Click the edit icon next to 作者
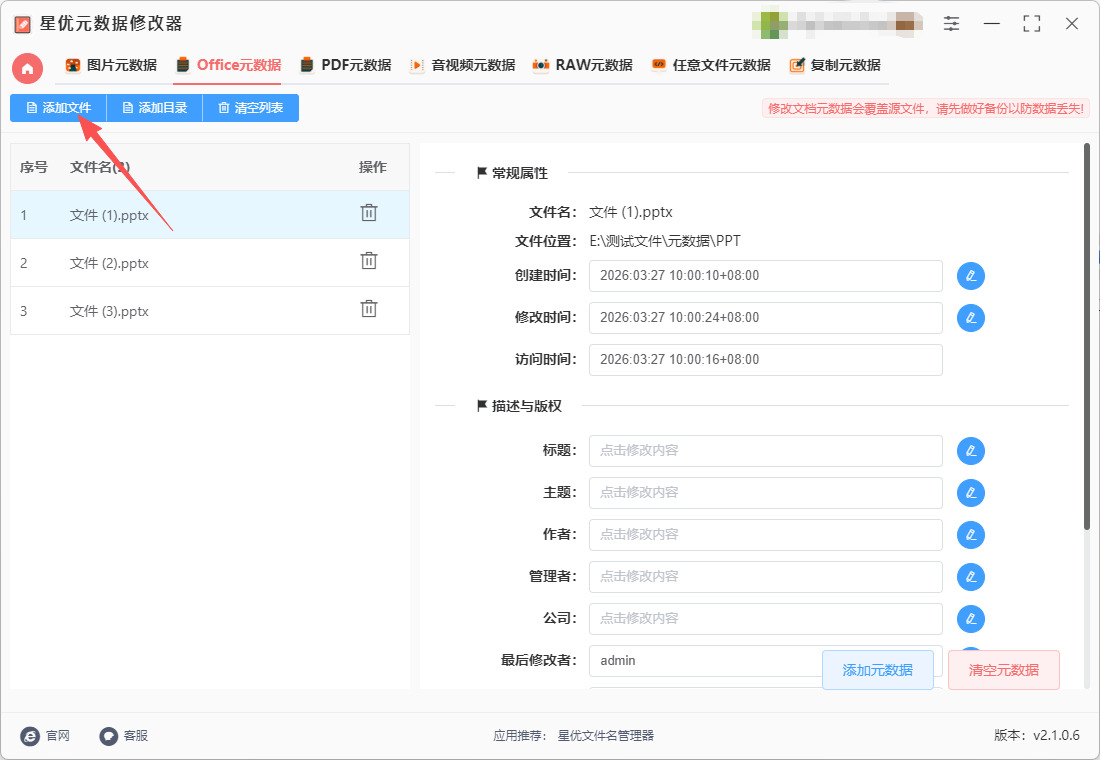Screen dimensions: 1100x760 (970, 535)
